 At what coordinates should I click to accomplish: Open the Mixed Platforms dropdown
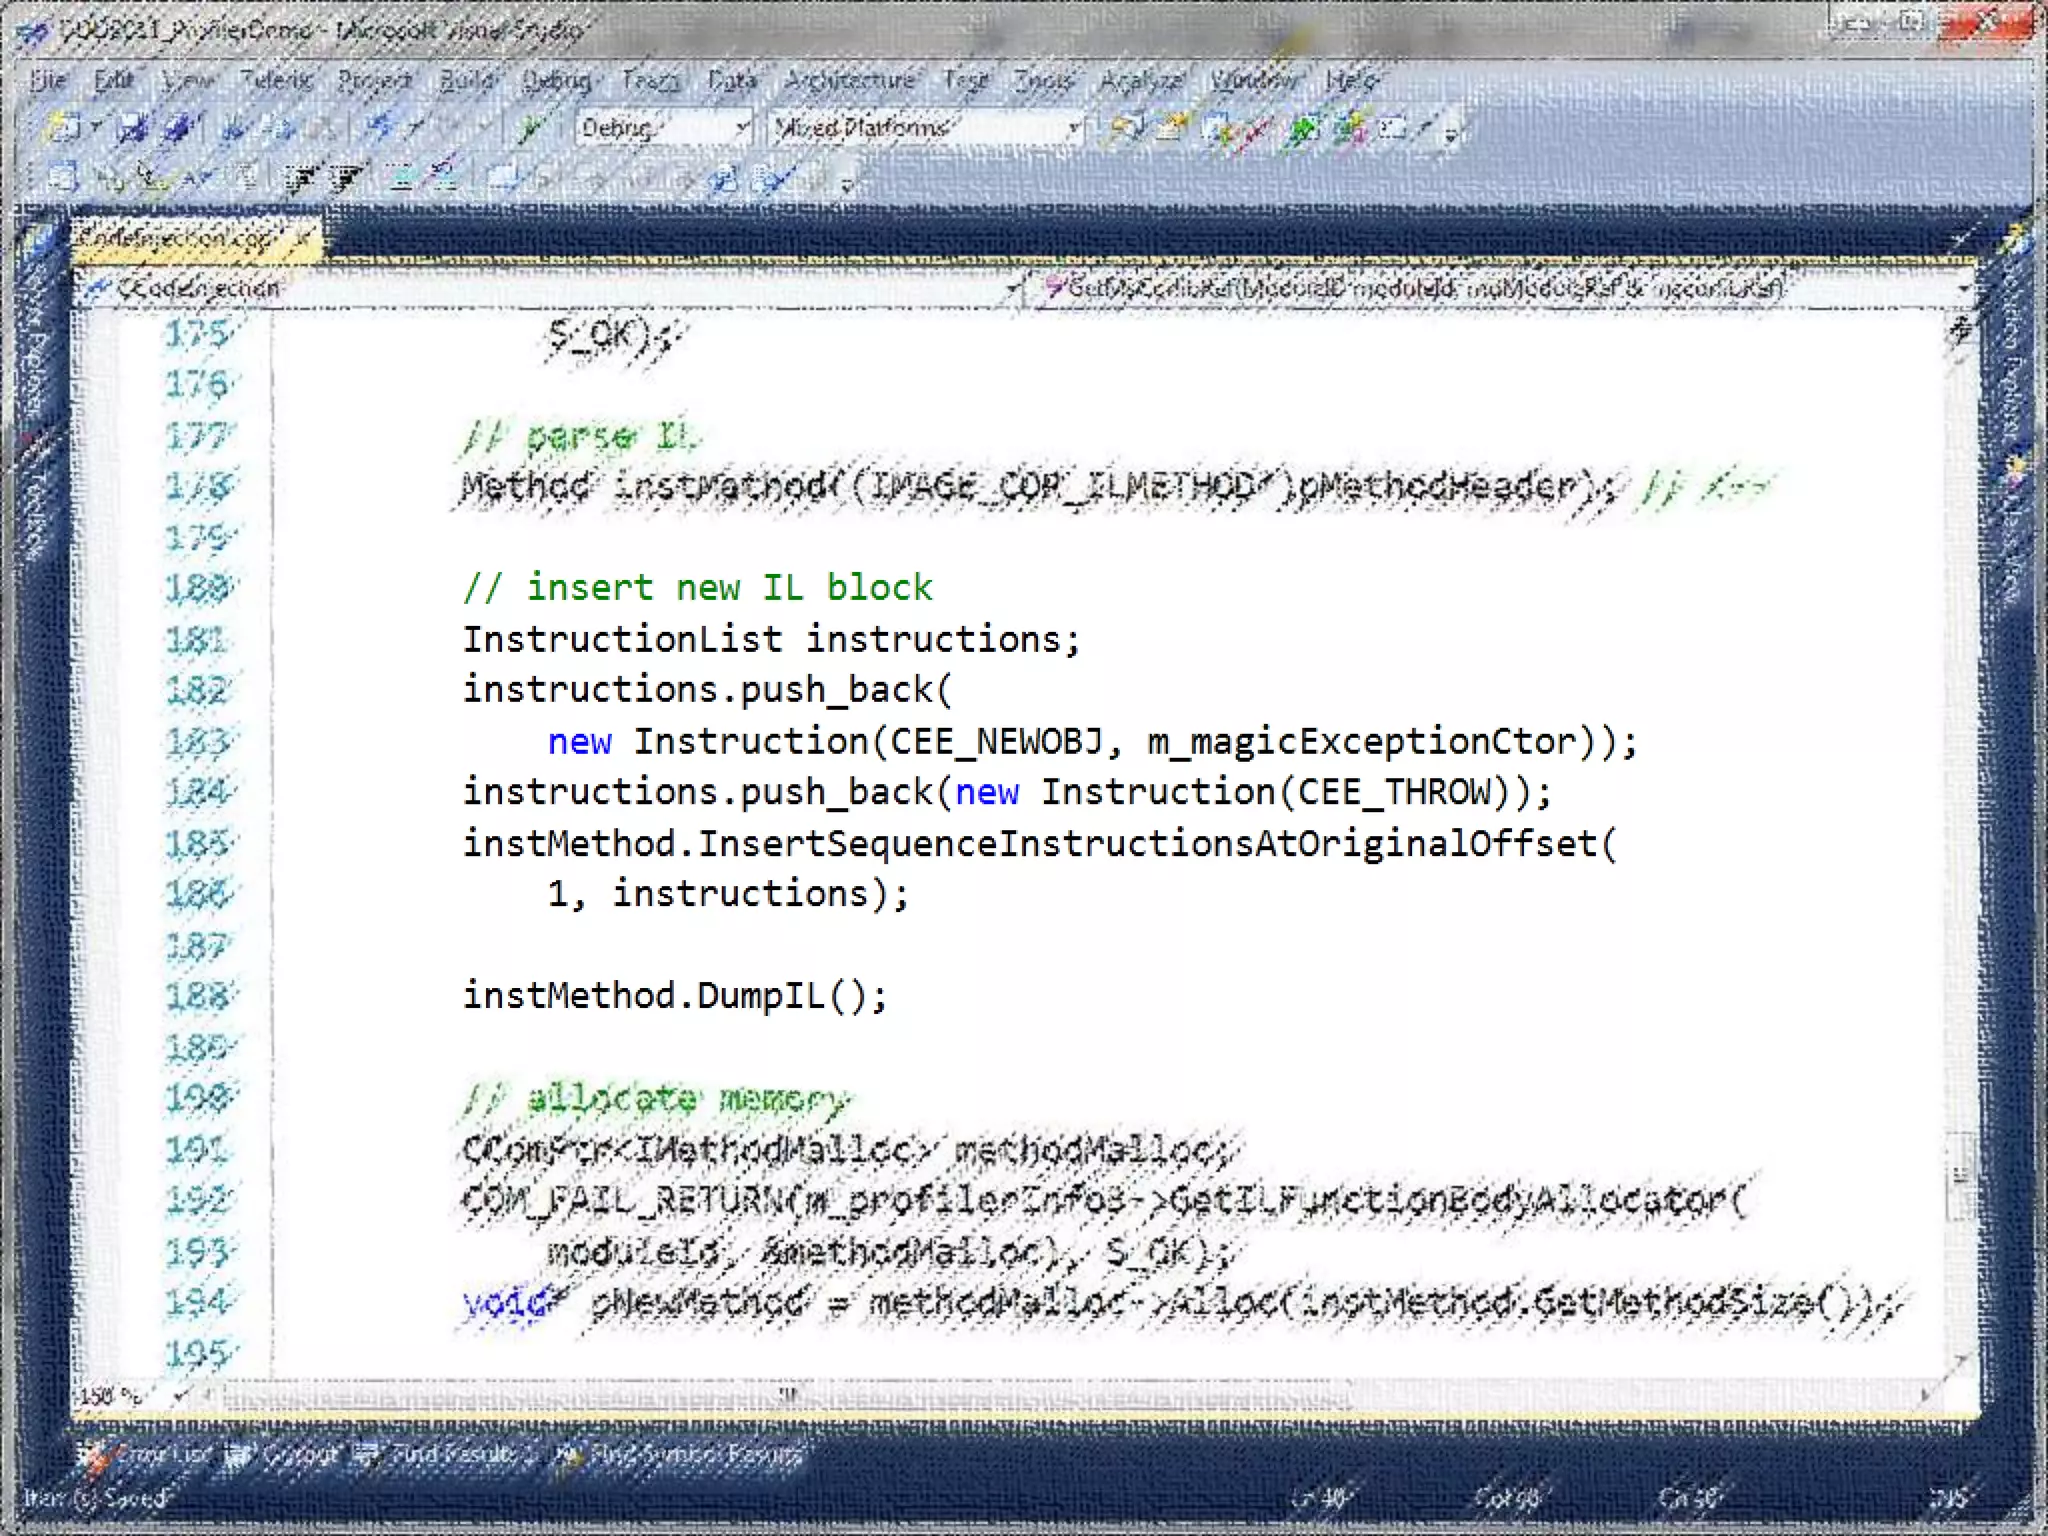click(x=1073, y=128)
